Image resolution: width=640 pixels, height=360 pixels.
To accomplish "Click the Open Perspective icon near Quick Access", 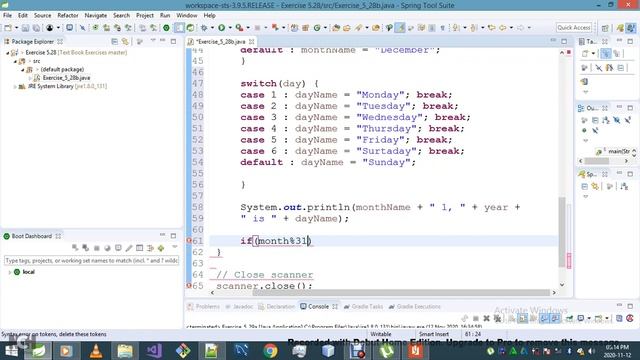I will point(605,28).
